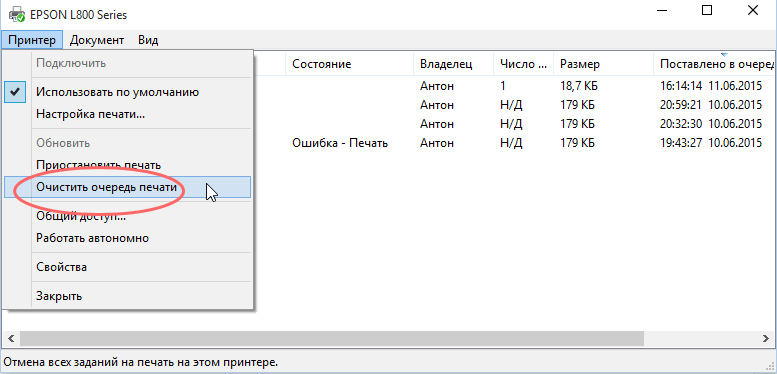Image resolution: width=777 pixels, height=374 pixels.
Task: Click the EPSON printer icon in title bar
Action: point(16,15)
